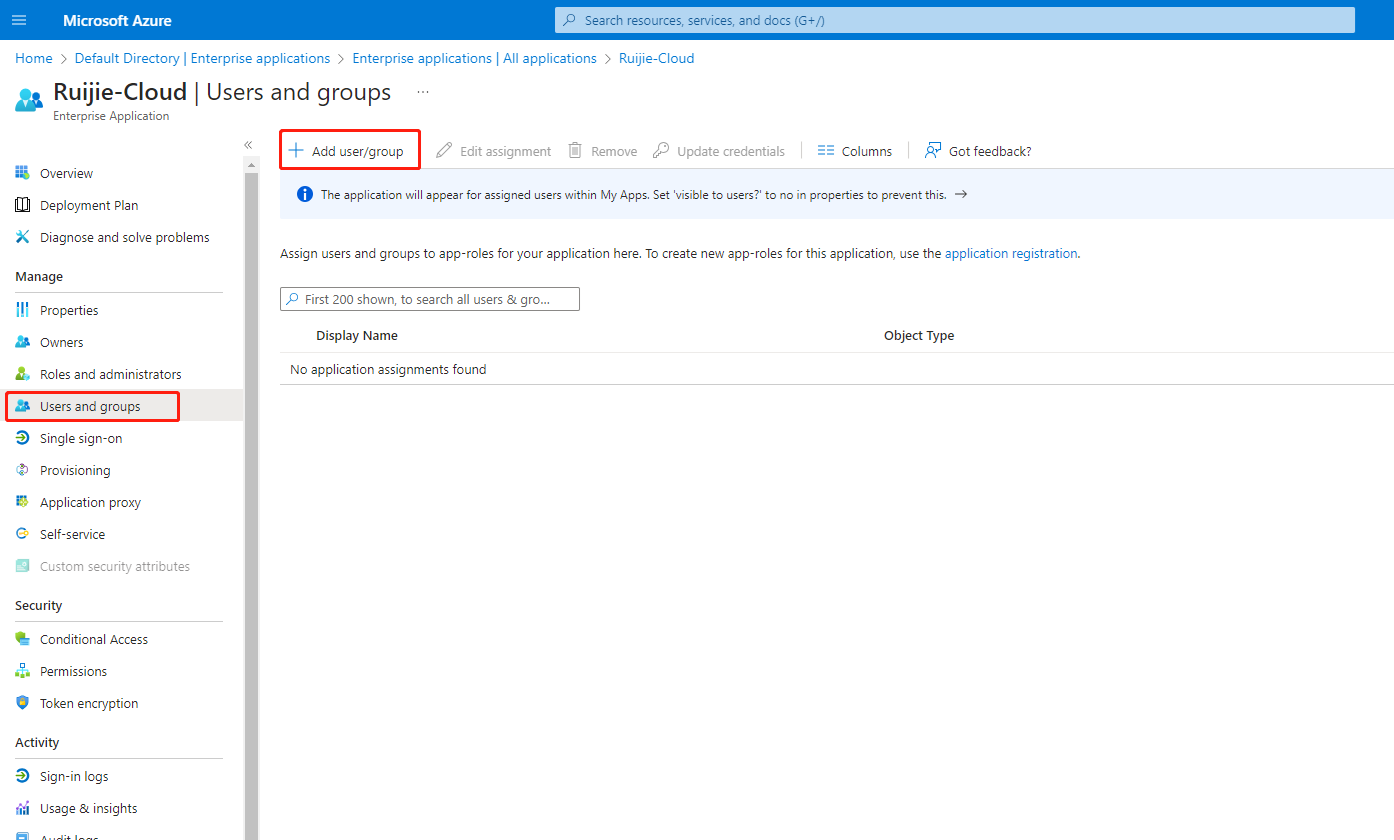Open Conditional Access settings
This screenshot has width=1394, height=840.
pos(93,639)
